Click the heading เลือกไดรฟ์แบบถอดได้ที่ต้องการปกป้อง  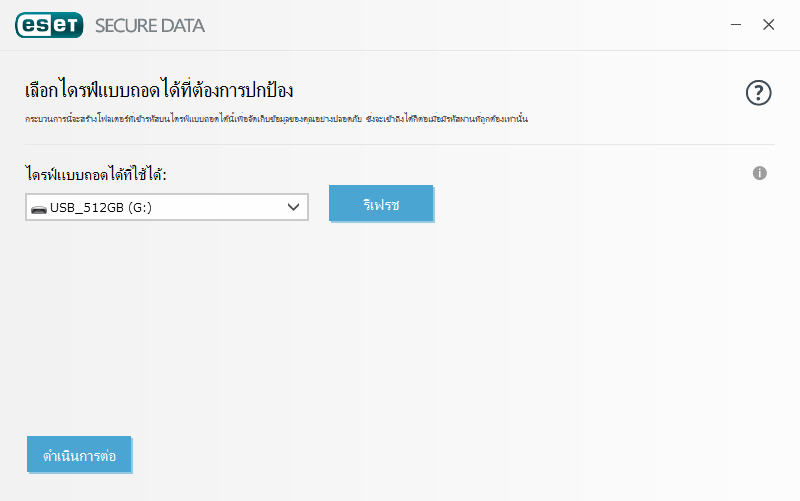click(x=159, y=90)
